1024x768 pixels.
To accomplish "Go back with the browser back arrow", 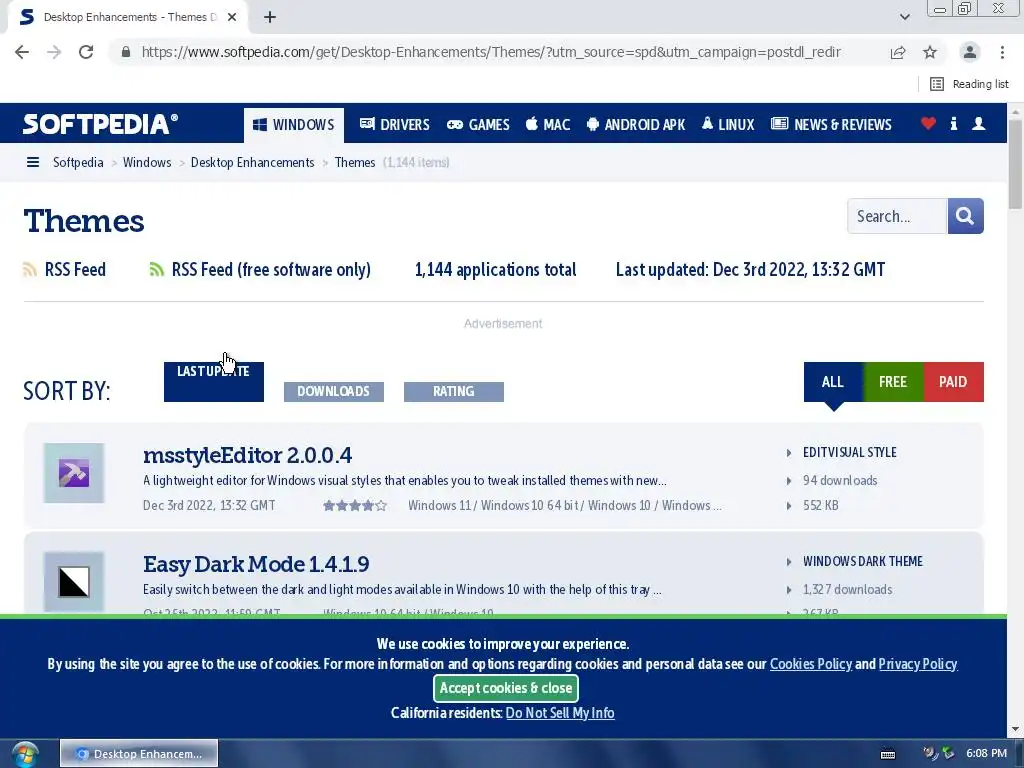I will [x=22, y=52].
